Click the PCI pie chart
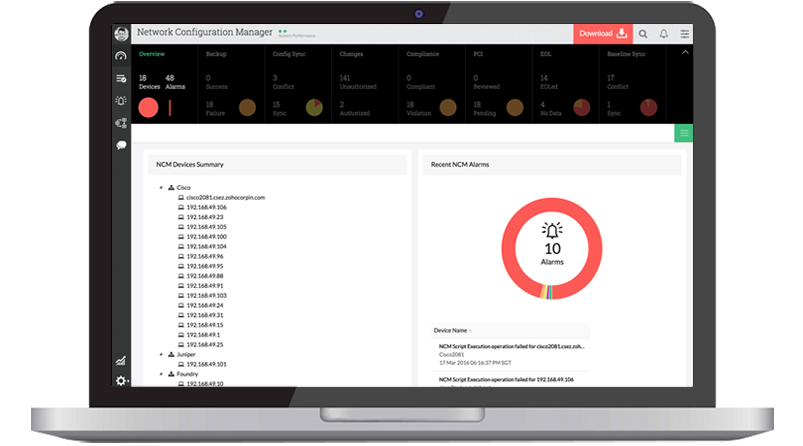 515,108
